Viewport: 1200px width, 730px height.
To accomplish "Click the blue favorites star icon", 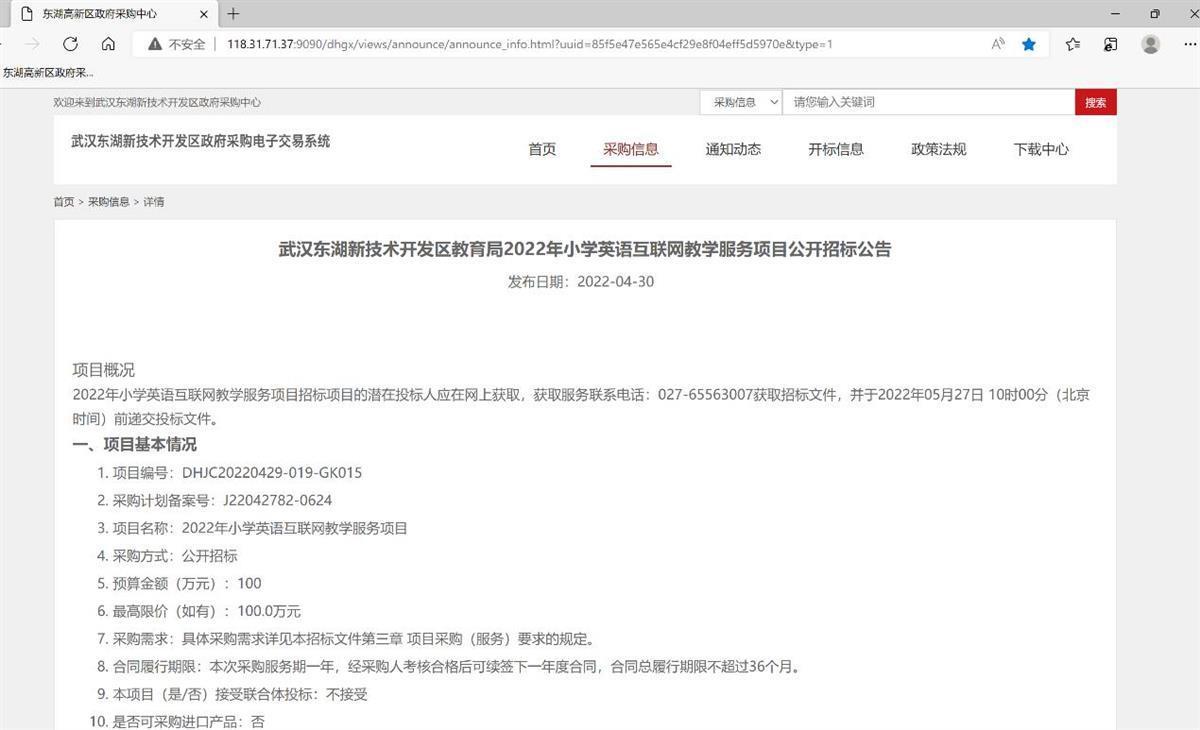I will pos(1029,44).
